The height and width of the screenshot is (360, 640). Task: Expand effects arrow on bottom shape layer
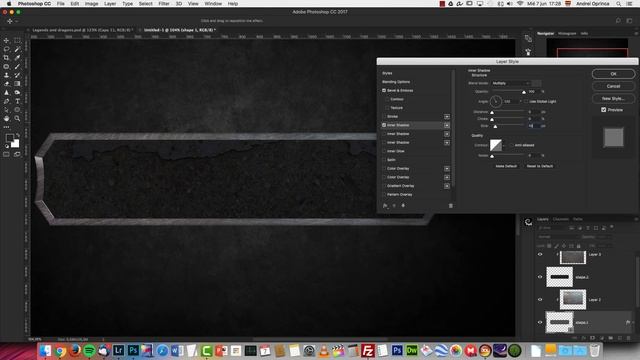tap(633, 322)
